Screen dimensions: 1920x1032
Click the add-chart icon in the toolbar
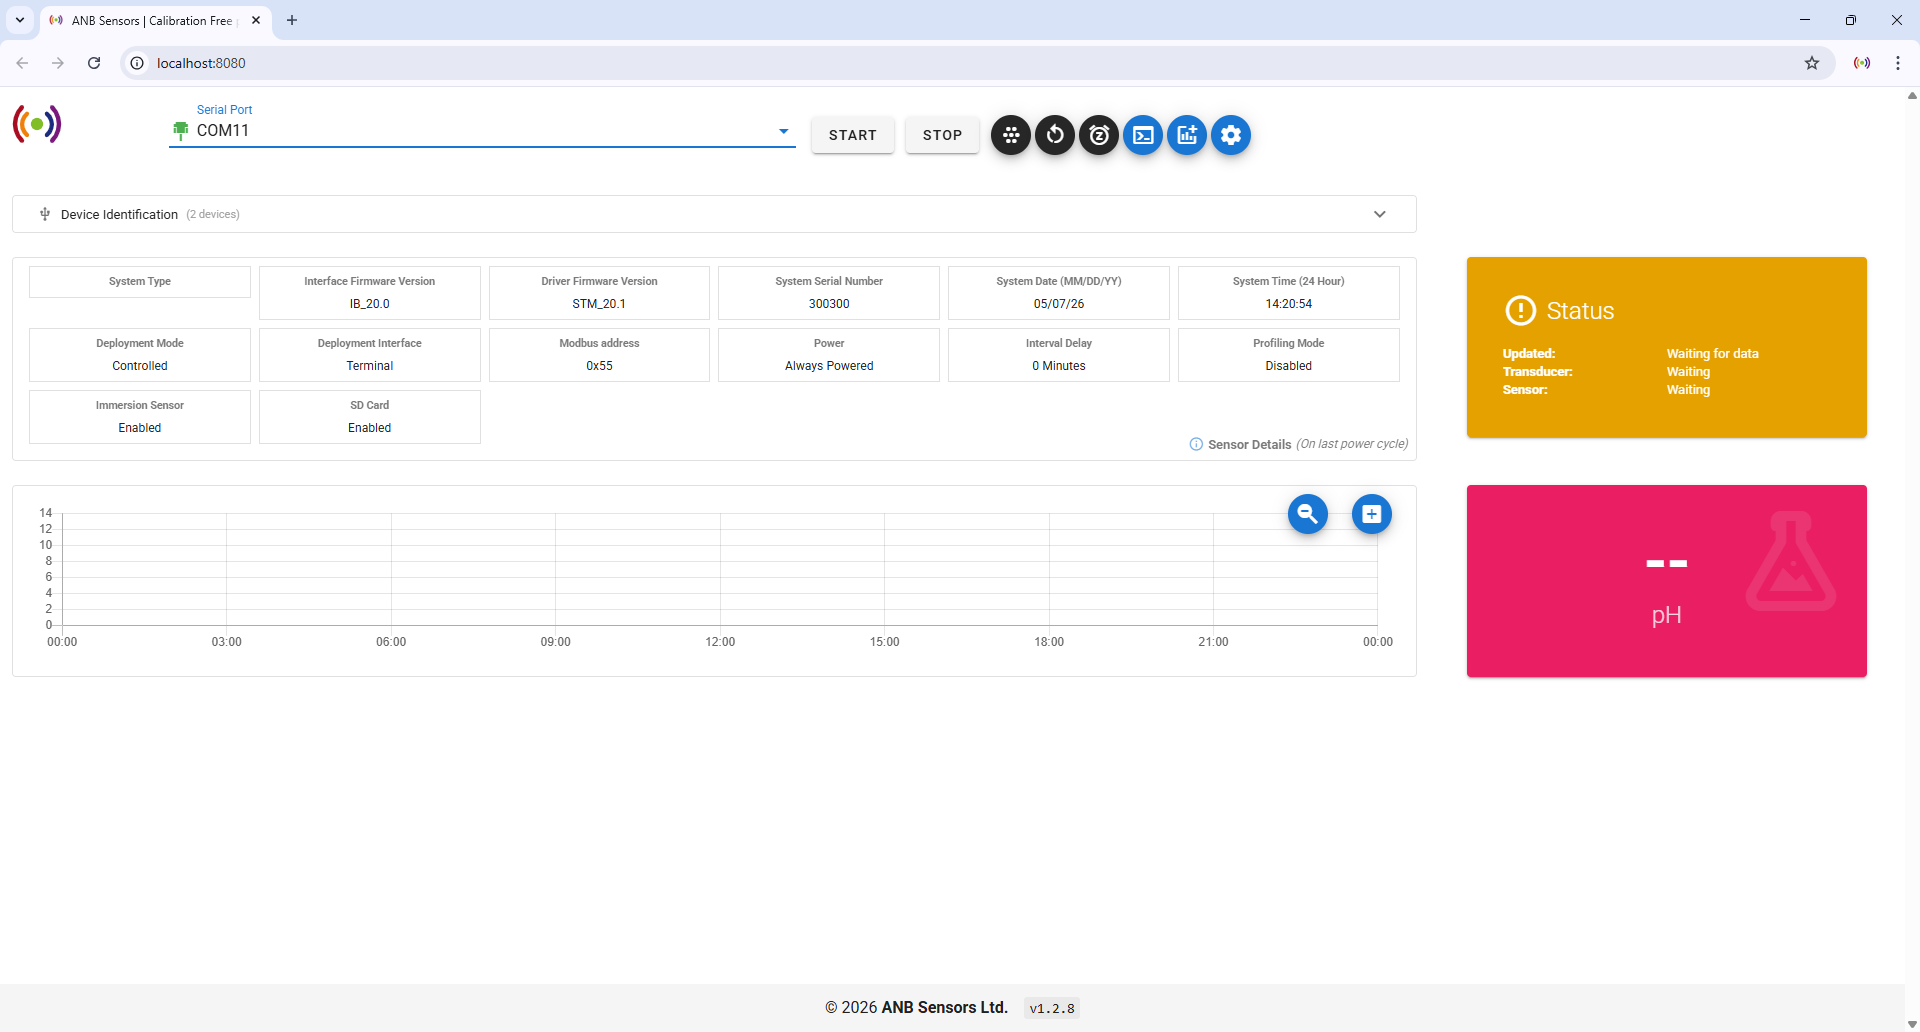point(1187,135)
